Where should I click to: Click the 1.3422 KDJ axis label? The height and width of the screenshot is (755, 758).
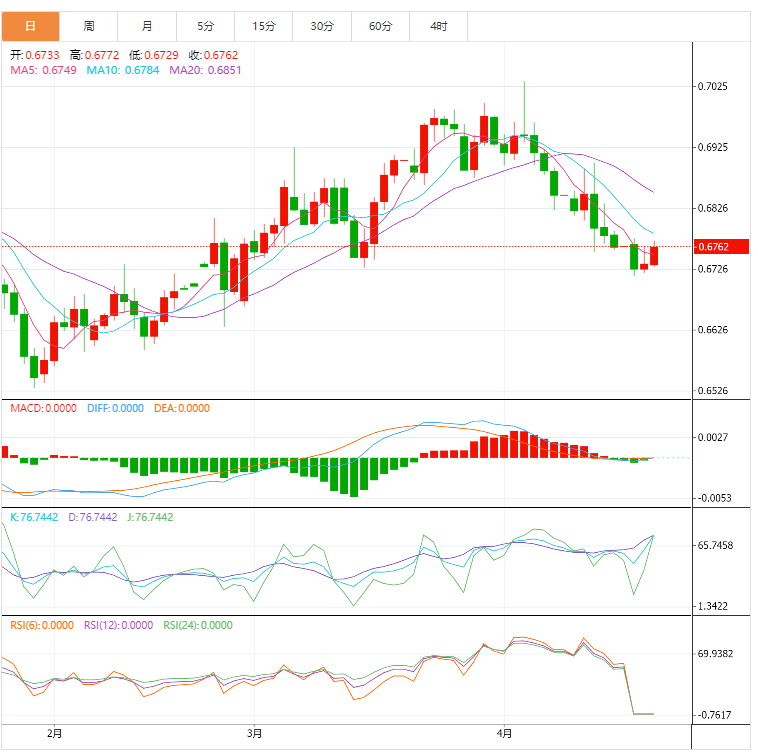point(713,606)
